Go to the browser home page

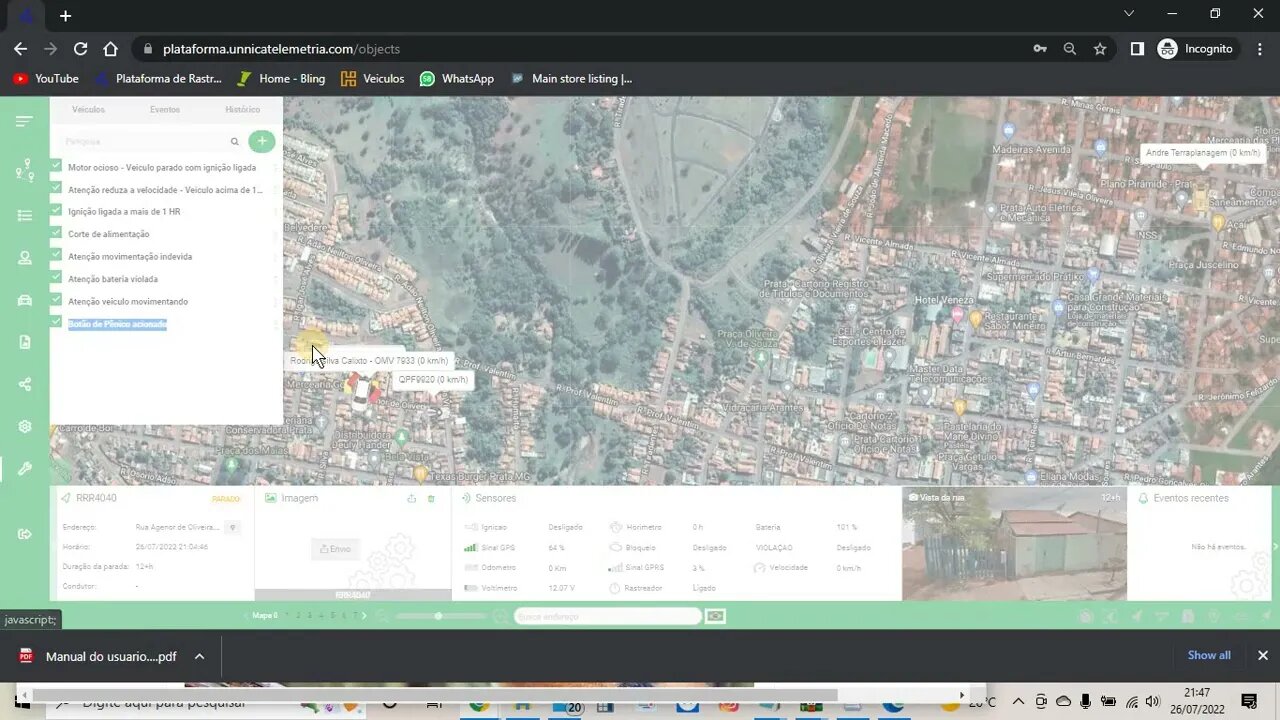tap(110, 48)
